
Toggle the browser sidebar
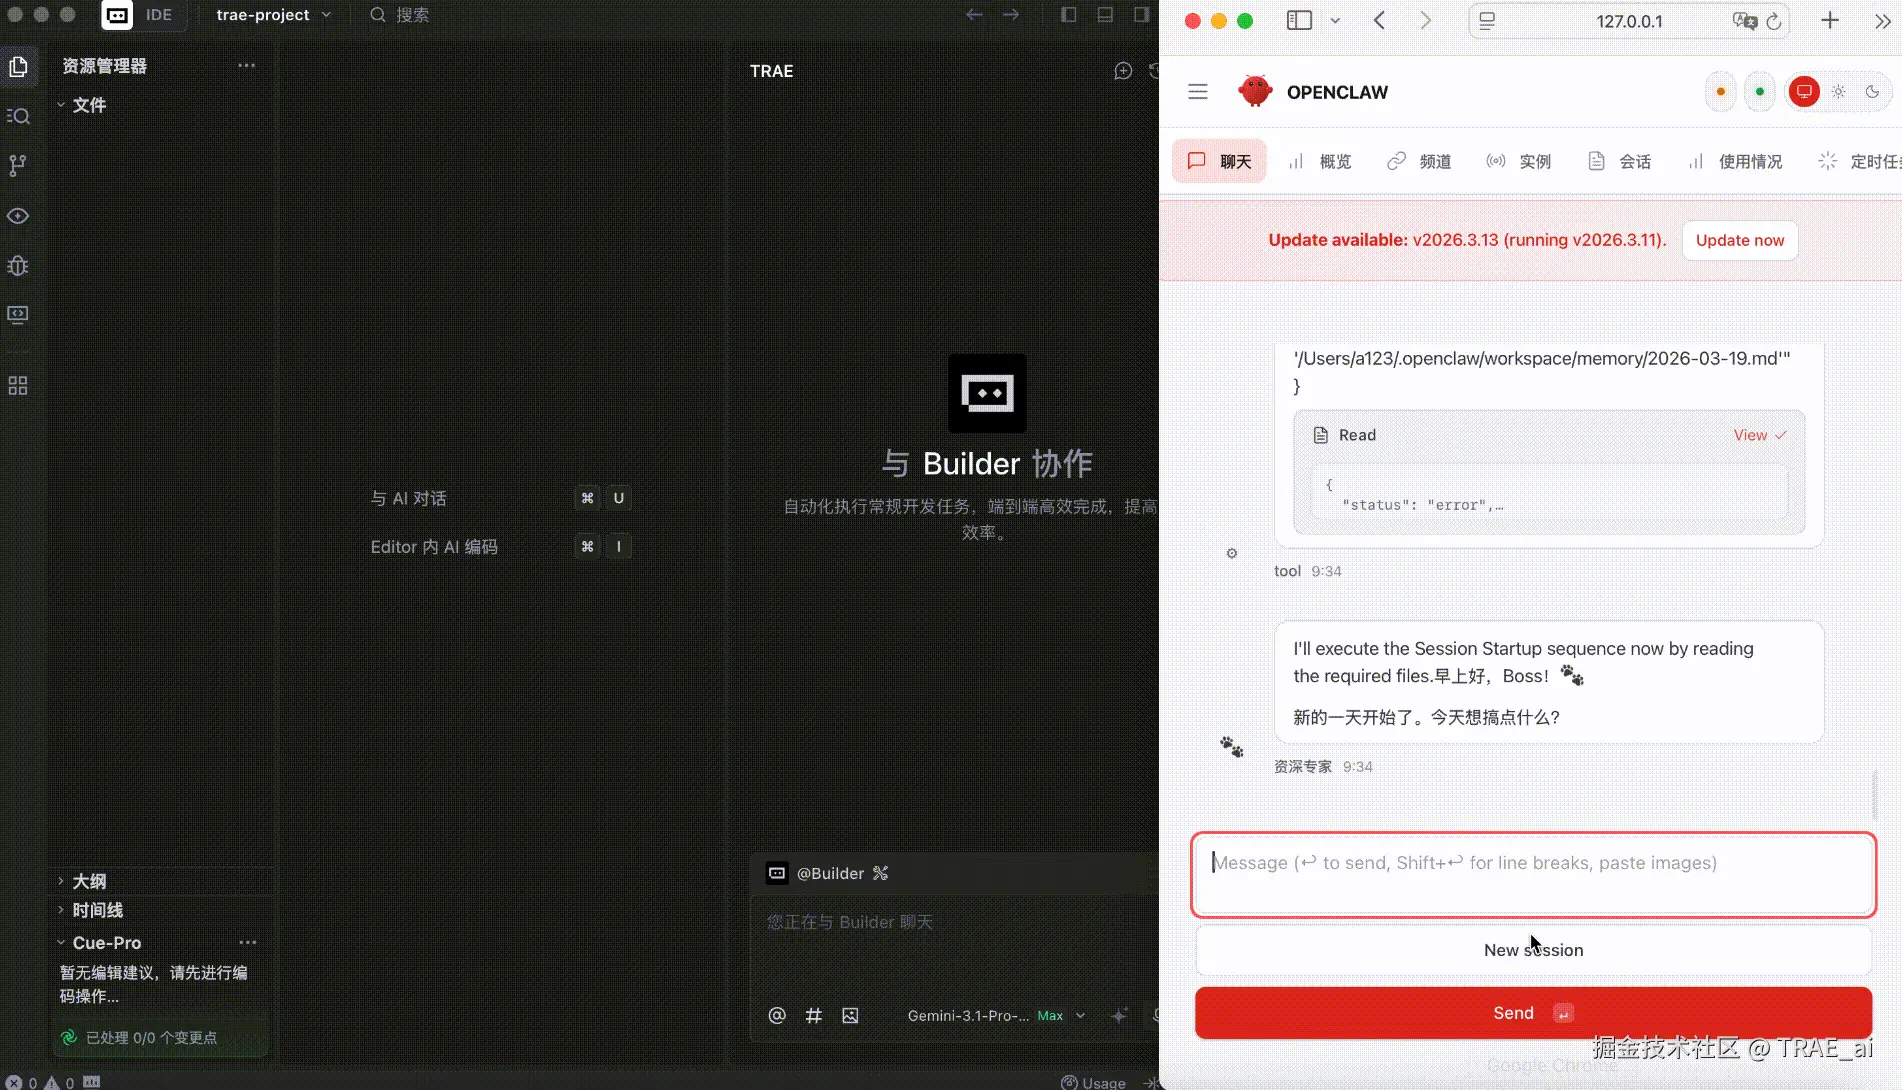point(1299,21)
